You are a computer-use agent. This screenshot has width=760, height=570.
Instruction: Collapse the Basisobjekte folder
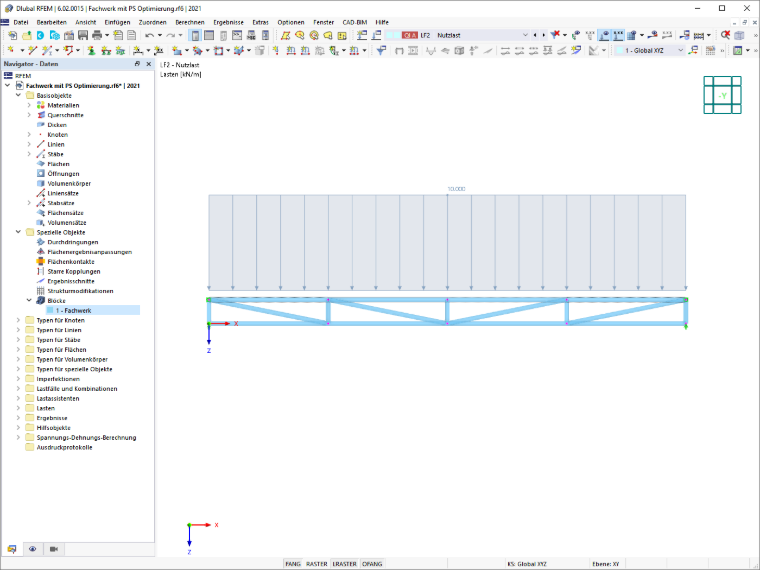pyautogui.click(x=18, y=95)
